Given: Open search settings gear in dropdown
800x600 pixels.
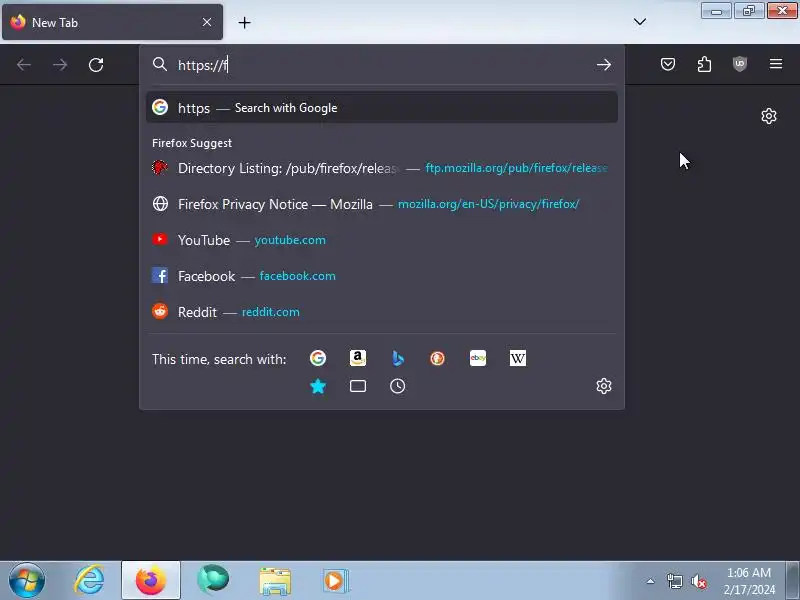Looking at the screenshot, I should click(604, 386).
